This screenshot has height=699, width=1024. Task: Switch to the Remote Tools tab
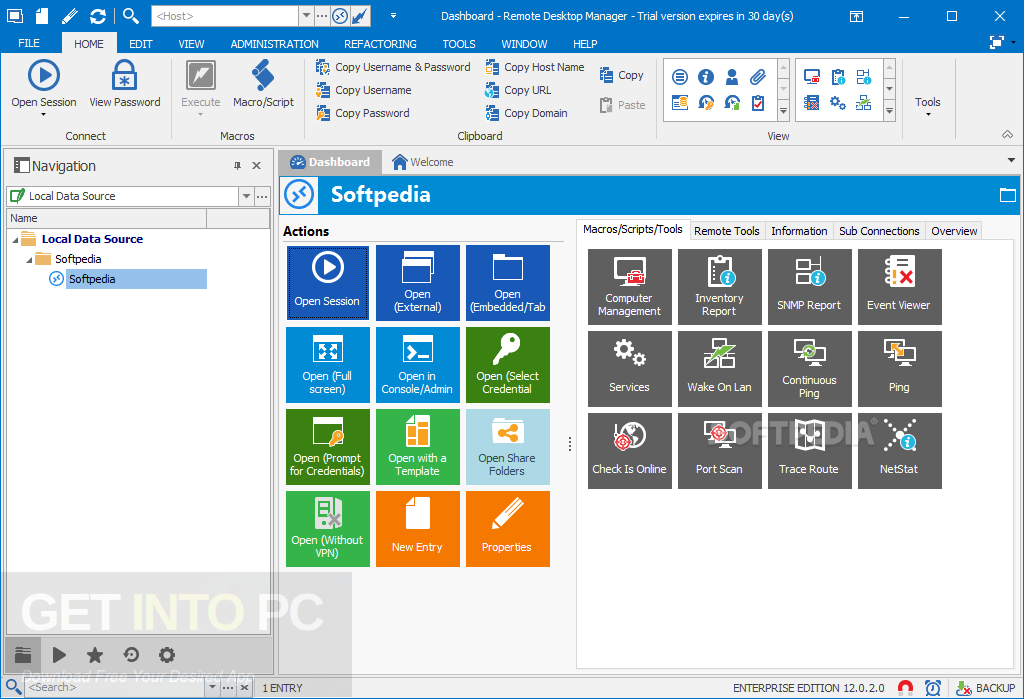(726, 230)
